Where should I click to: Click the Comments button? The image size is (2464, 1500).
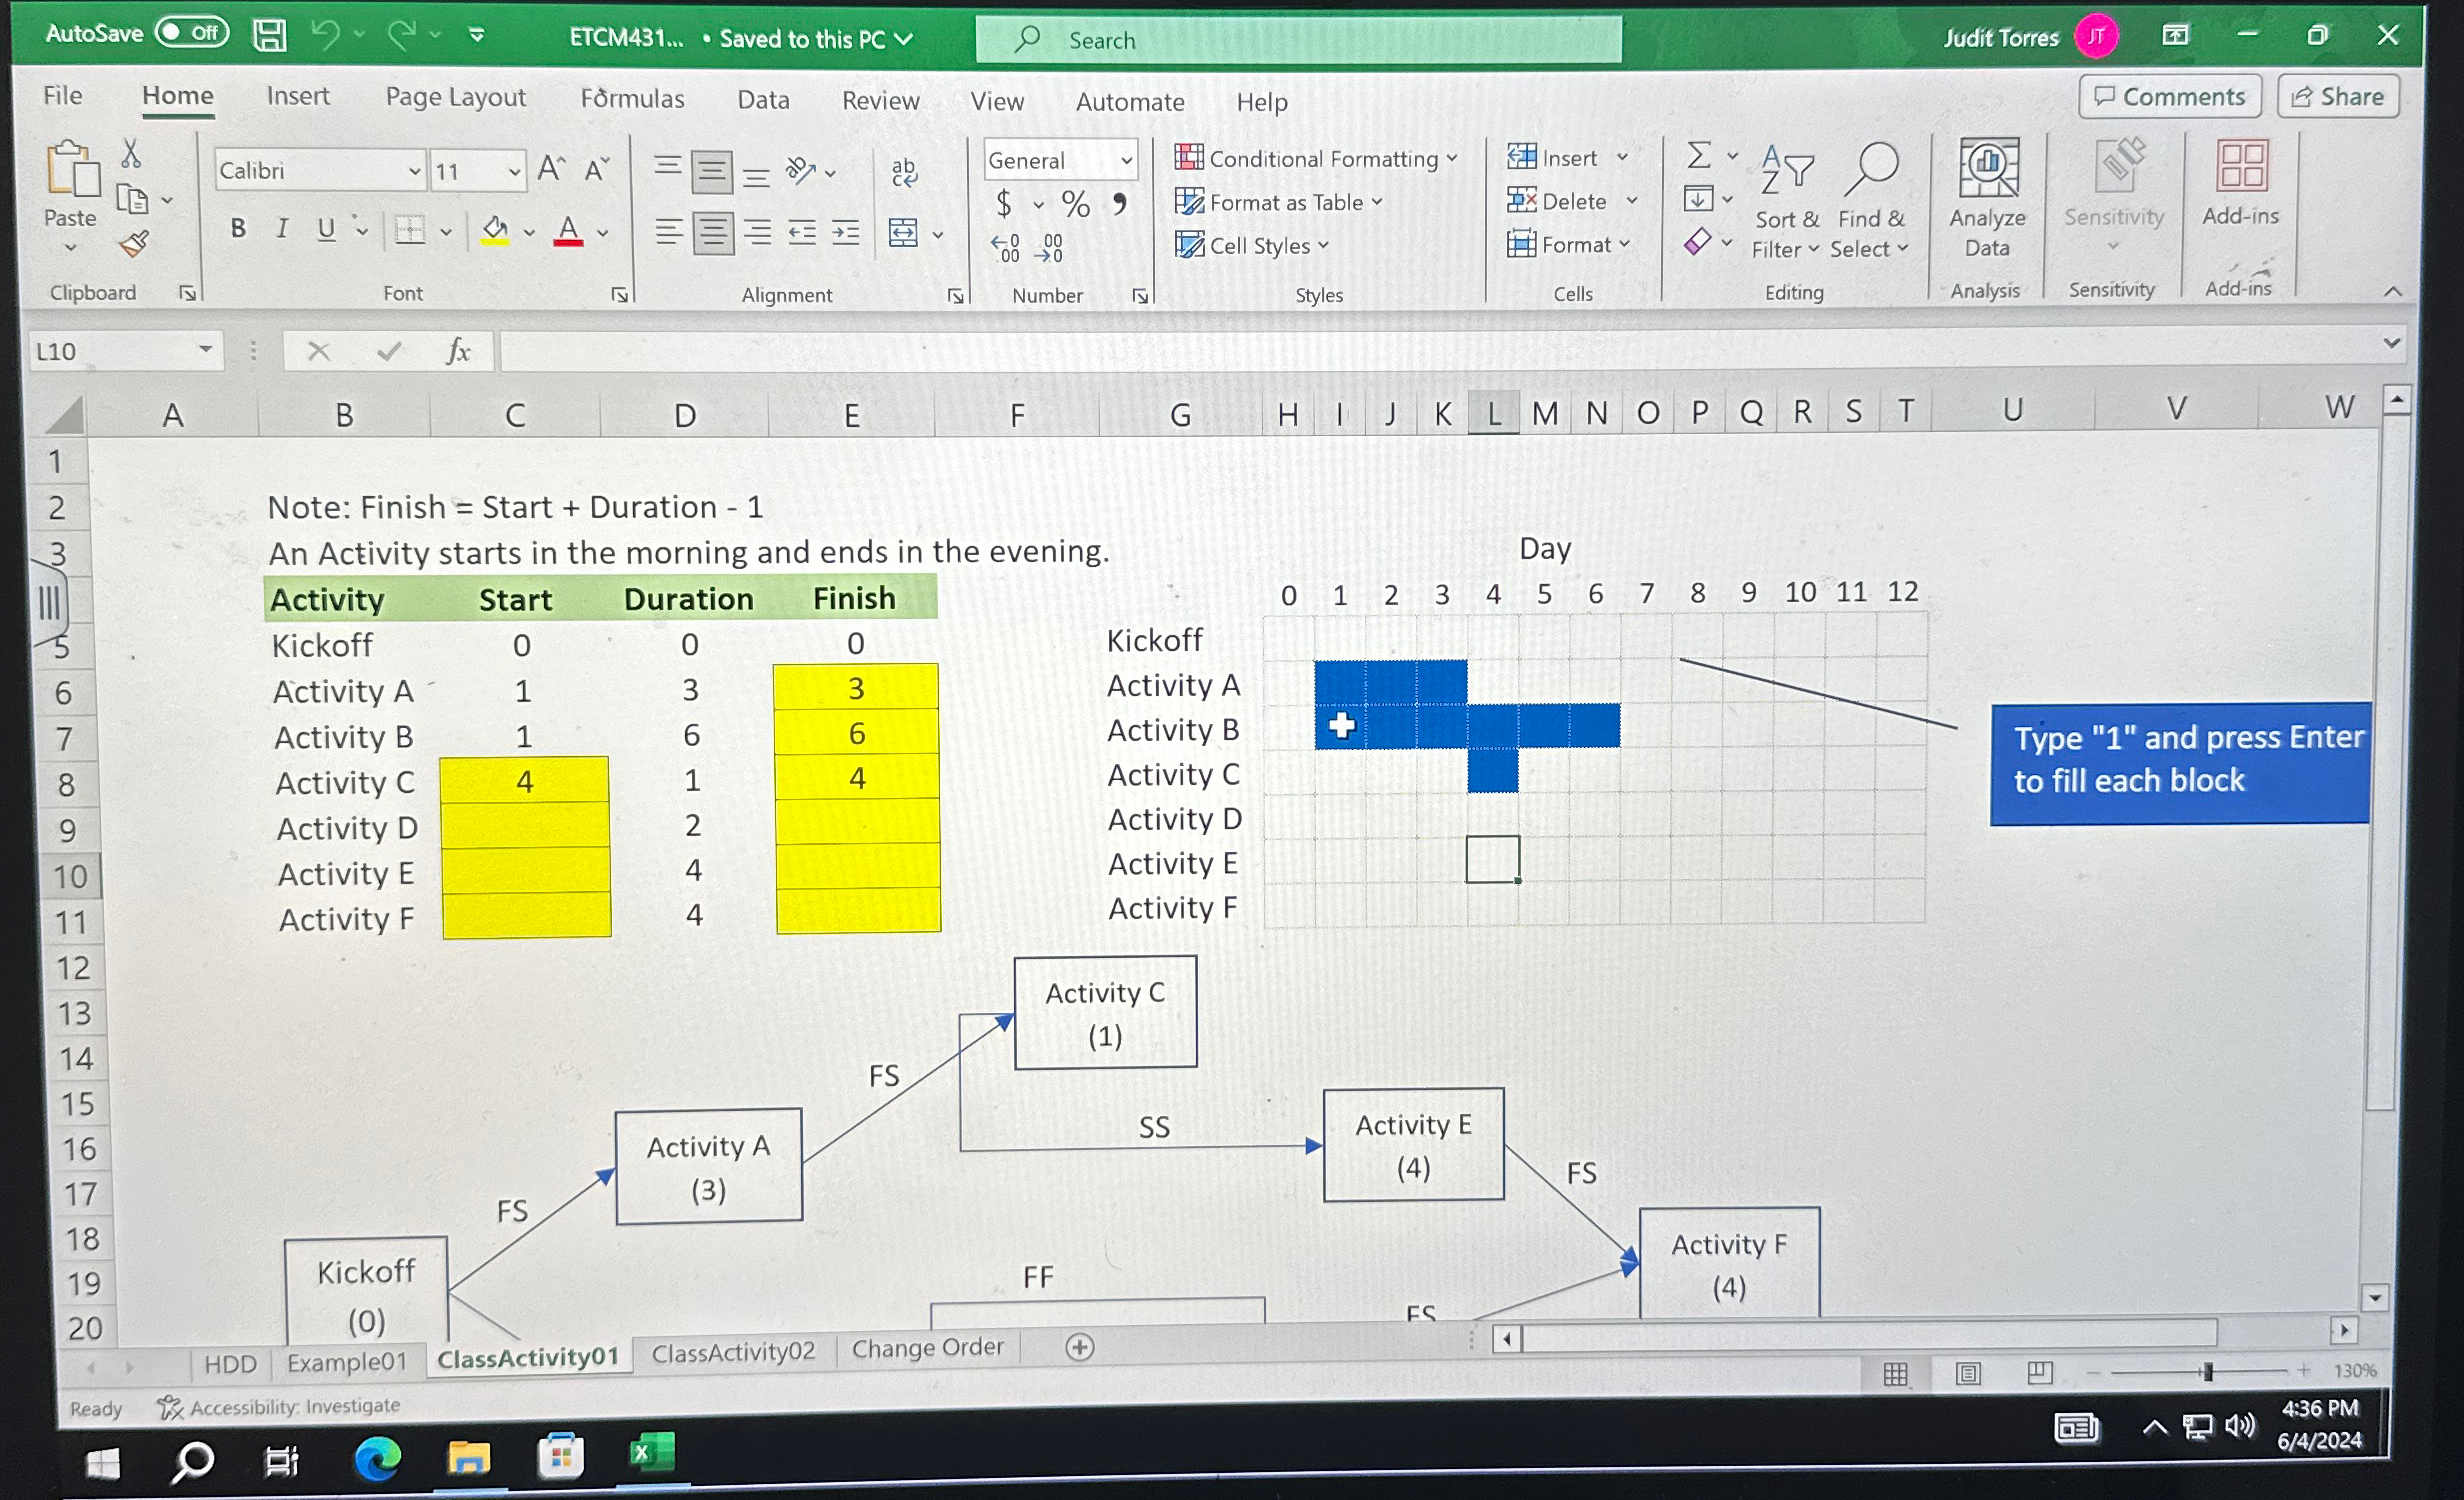tap(2170, 97)
